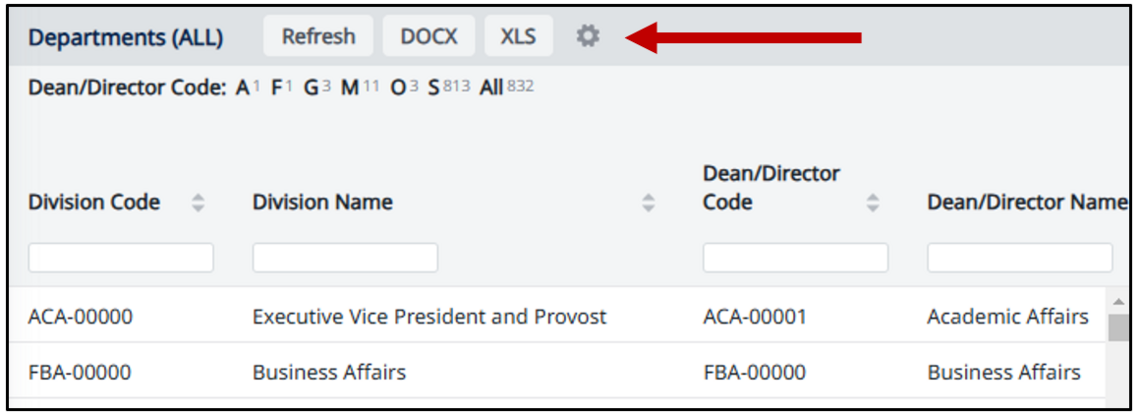This screenshot has height=417, width=1140.
Task: Filter by Dean/Director Code A
Action: (x=243, y=88)
